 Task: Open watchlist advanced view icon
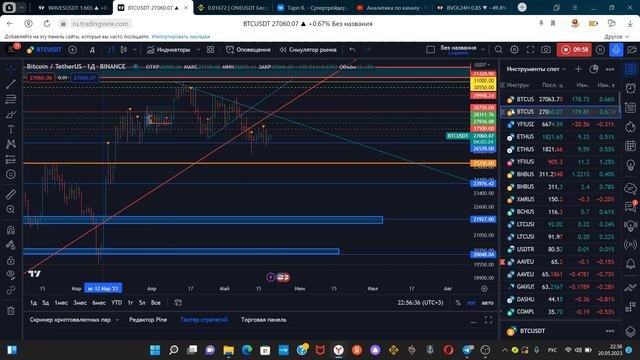click(x=594, y=69)
